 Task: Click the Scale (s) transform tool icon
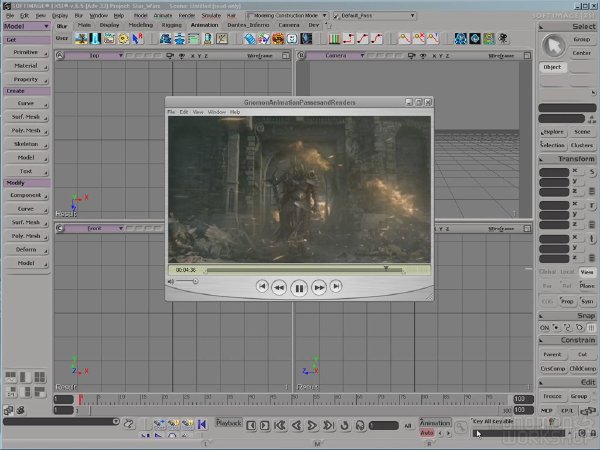592,172
